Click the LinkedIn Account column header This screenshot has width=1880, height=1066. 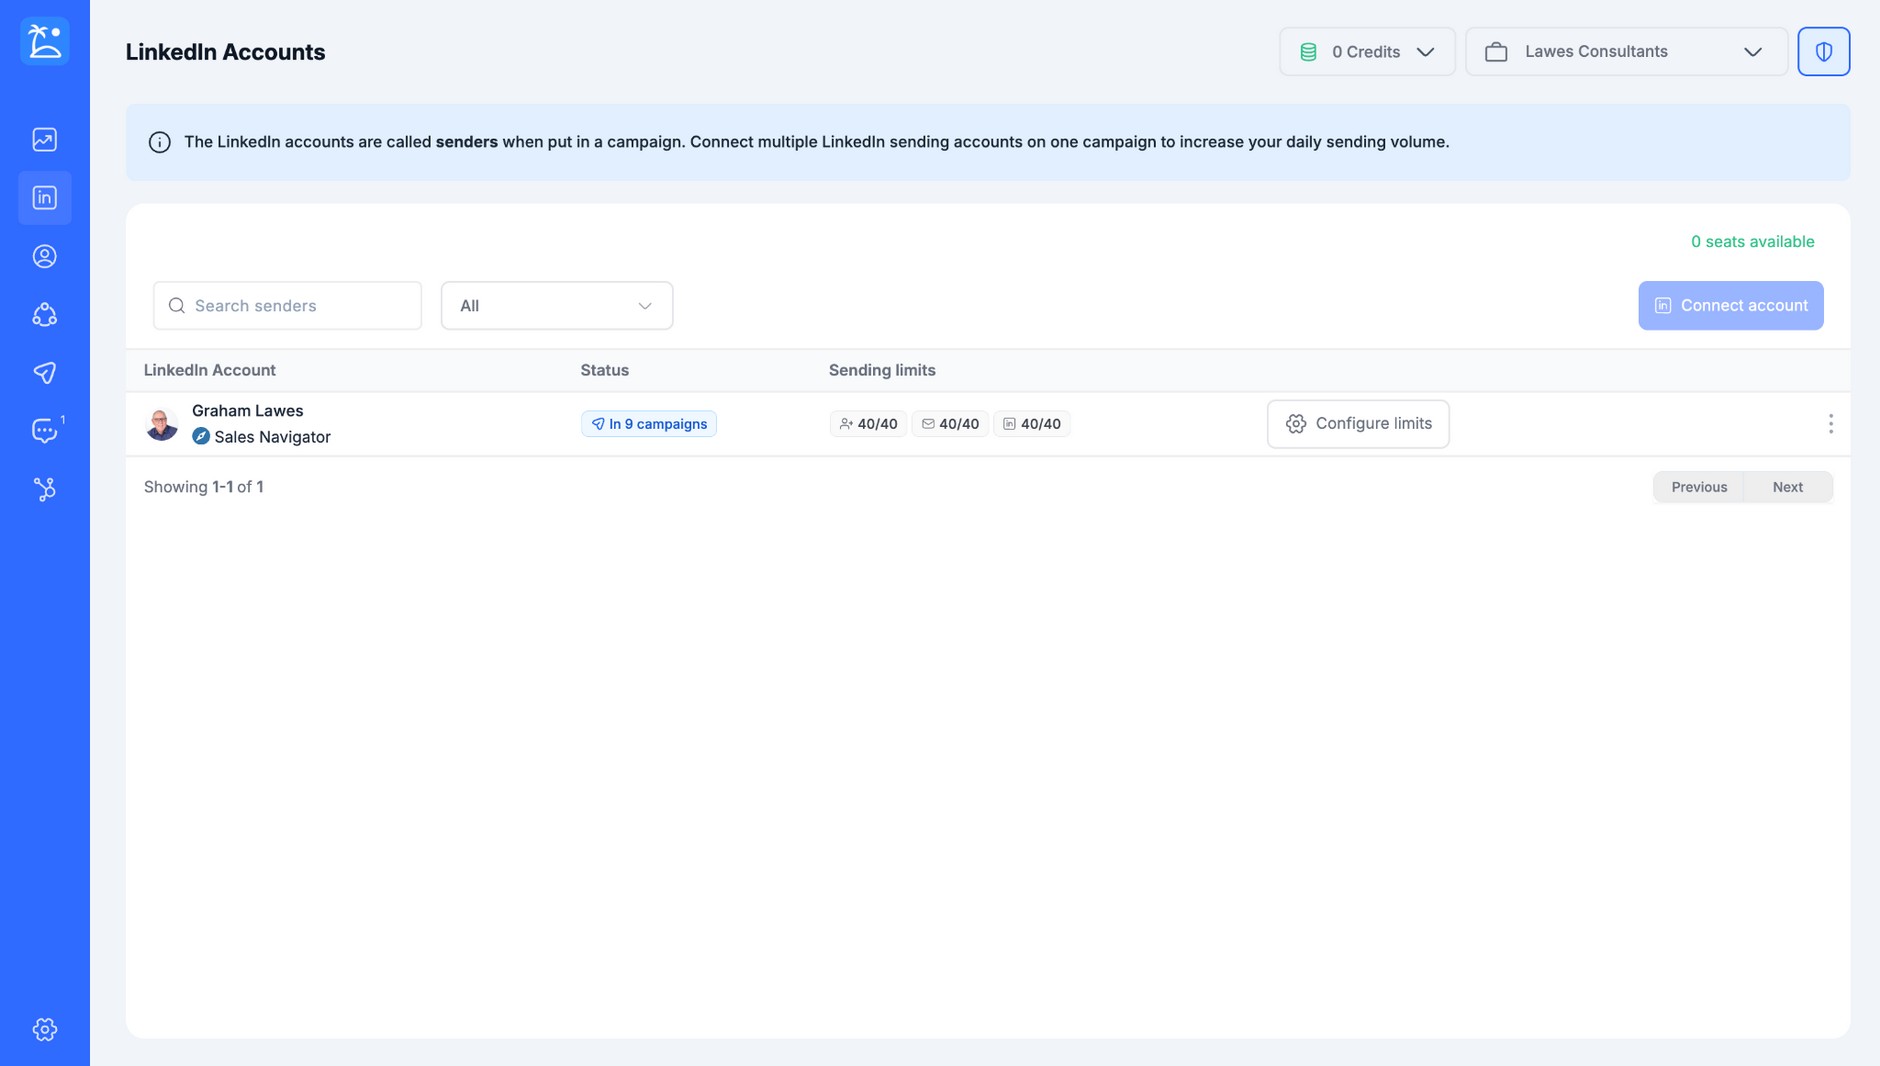coord(209,370)
